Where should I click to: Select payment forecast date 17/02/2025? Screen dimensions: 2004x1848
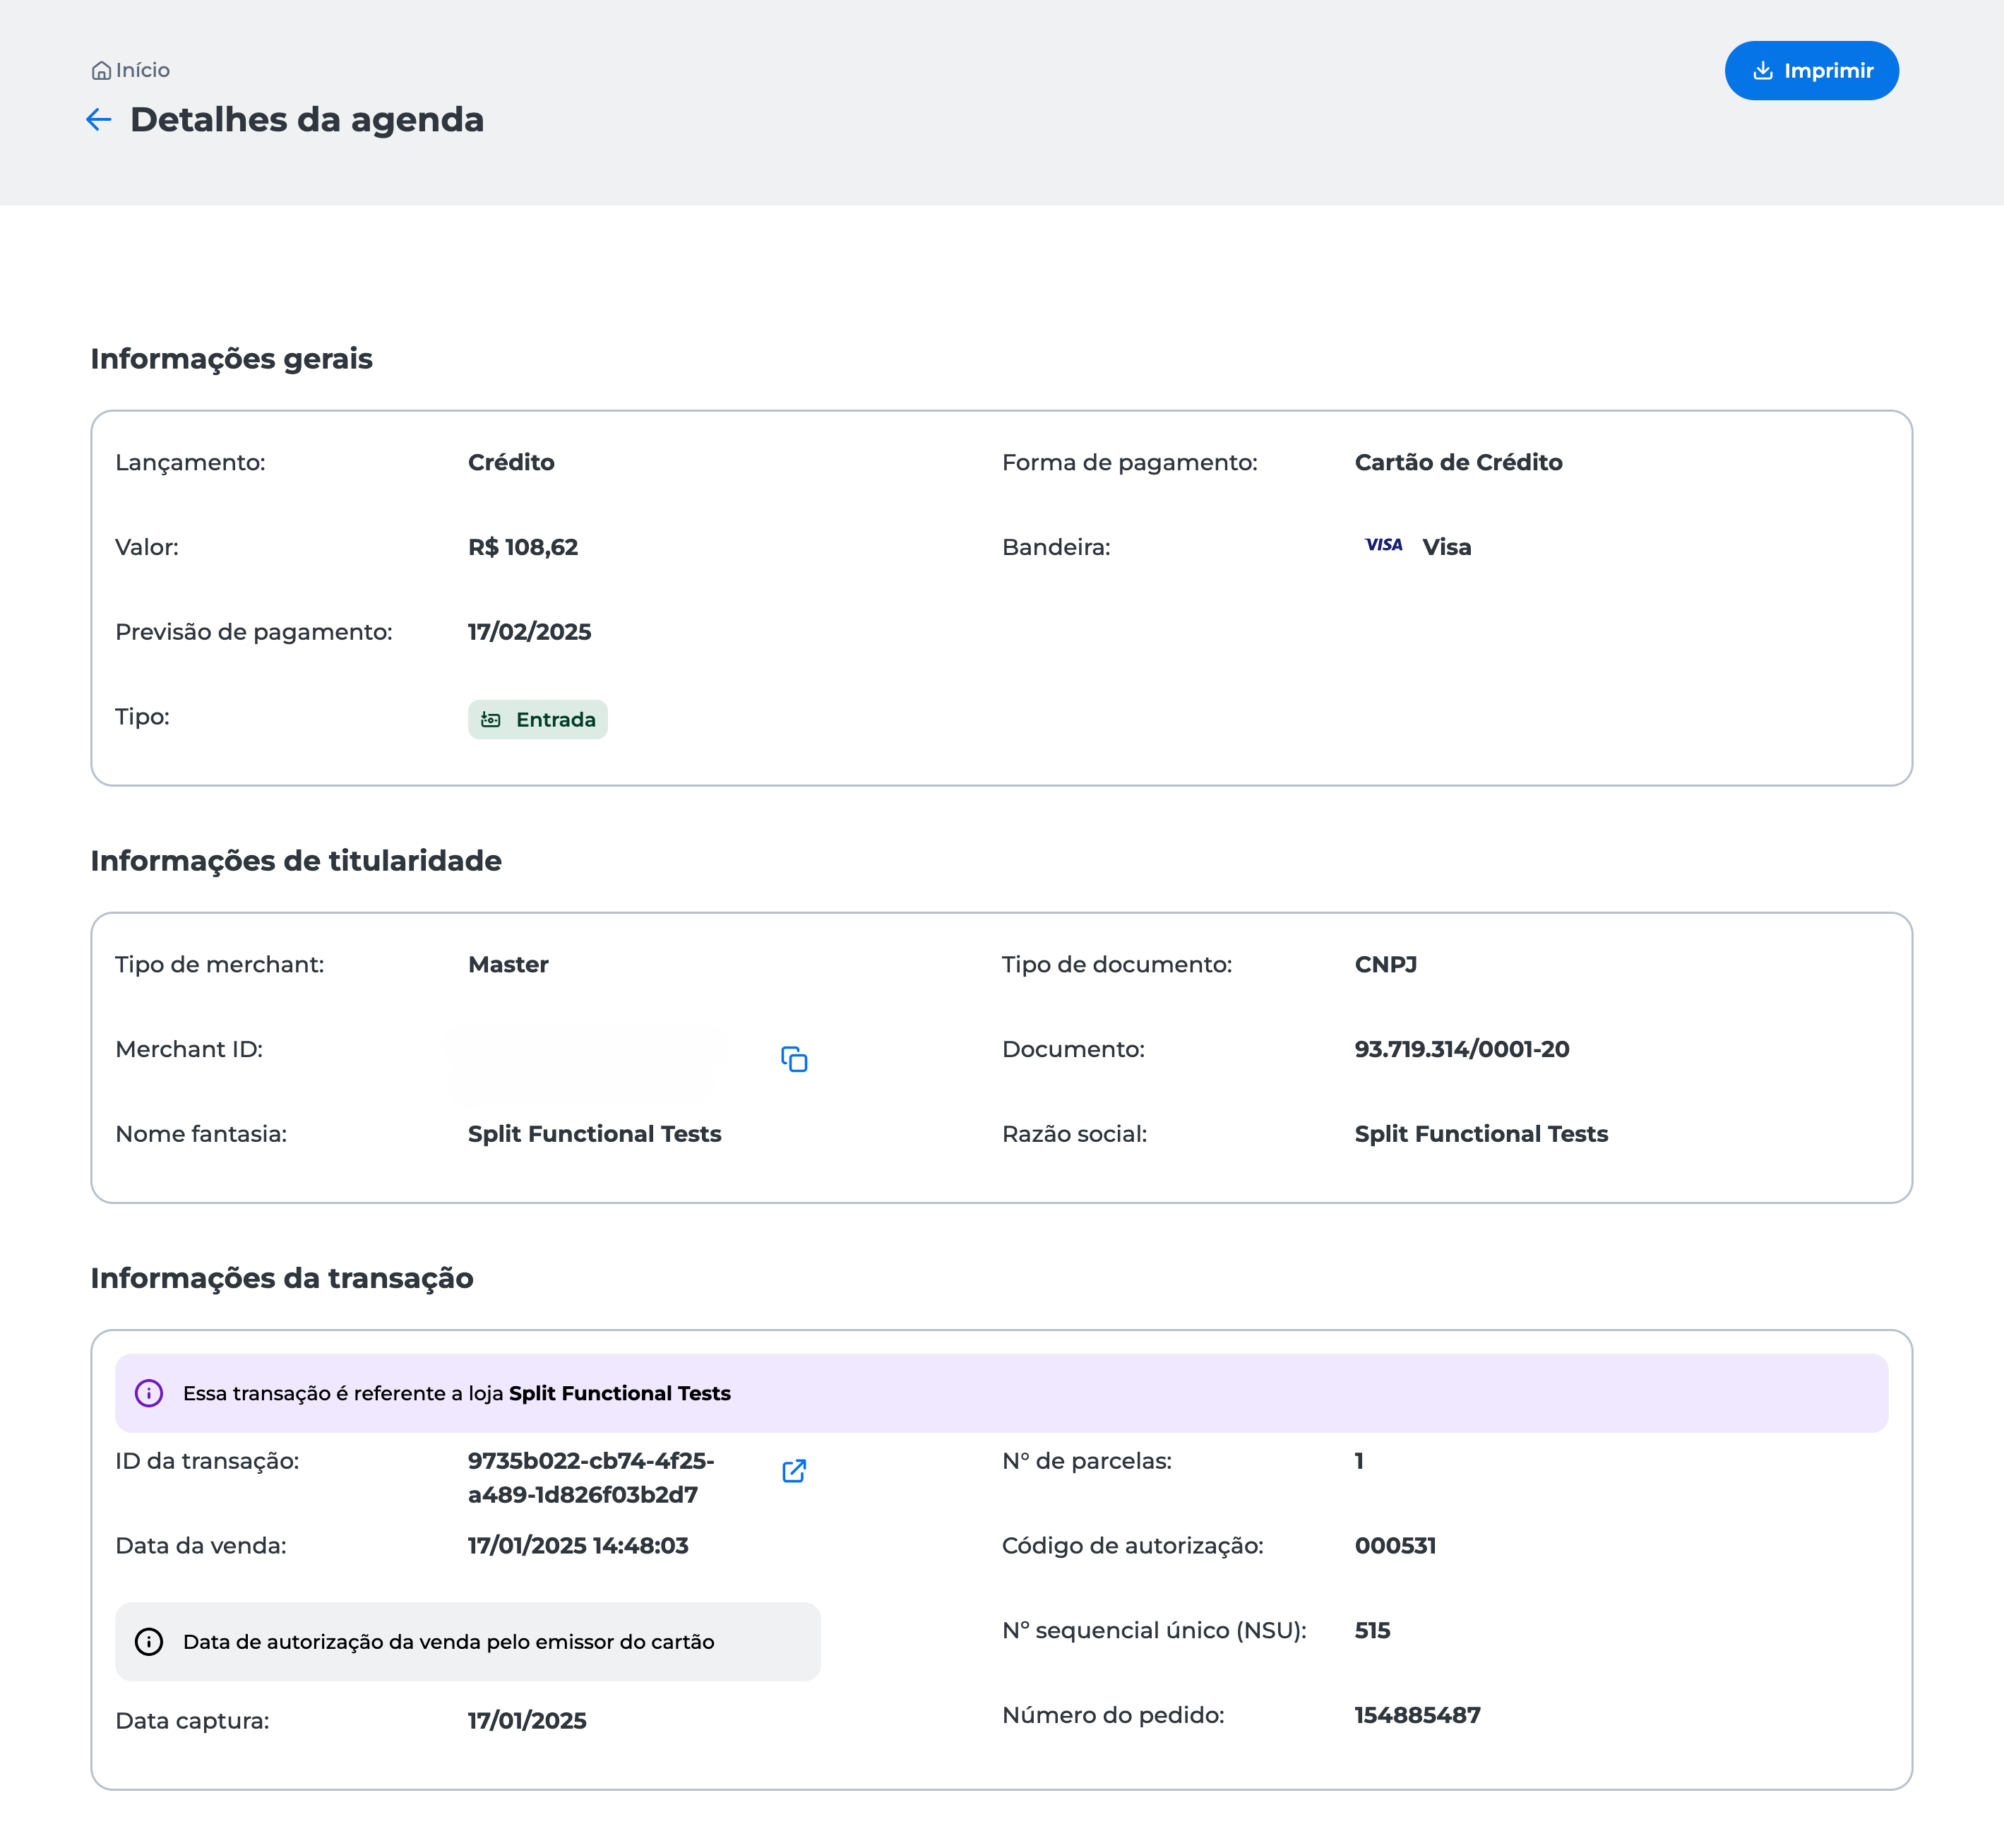coord(530,632)
